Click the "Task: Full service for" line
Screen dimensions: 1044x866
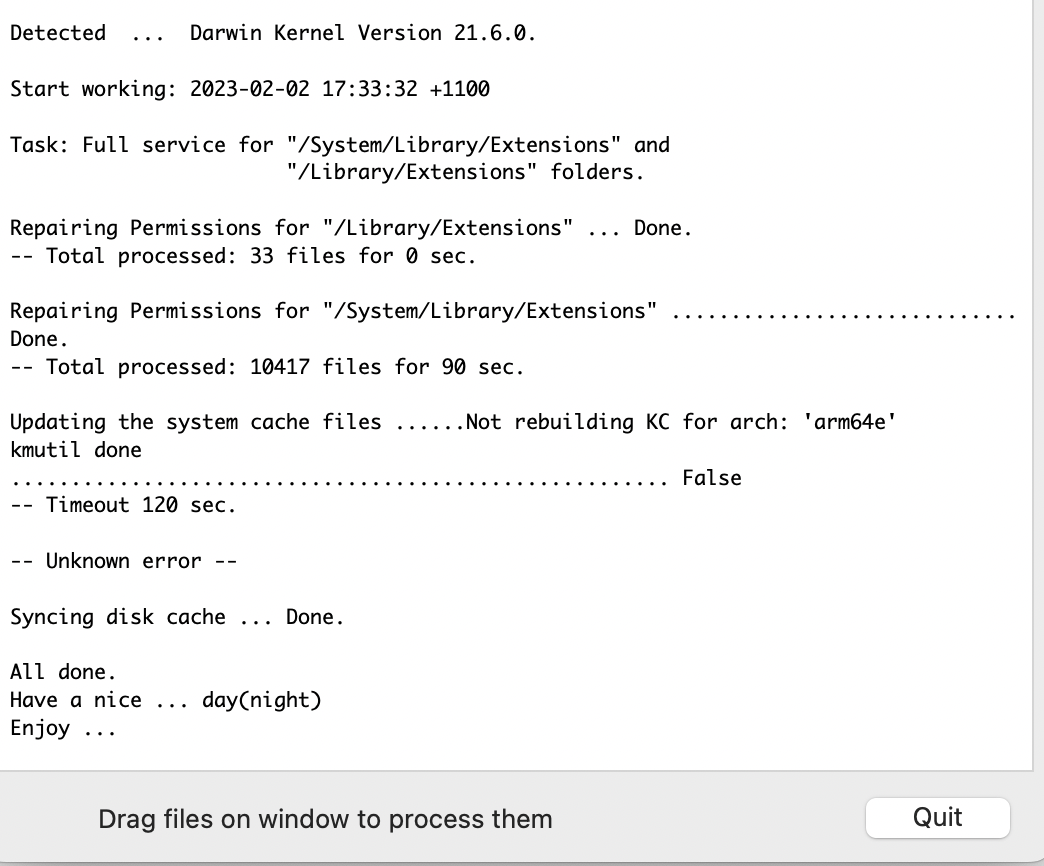coord(340,145)
